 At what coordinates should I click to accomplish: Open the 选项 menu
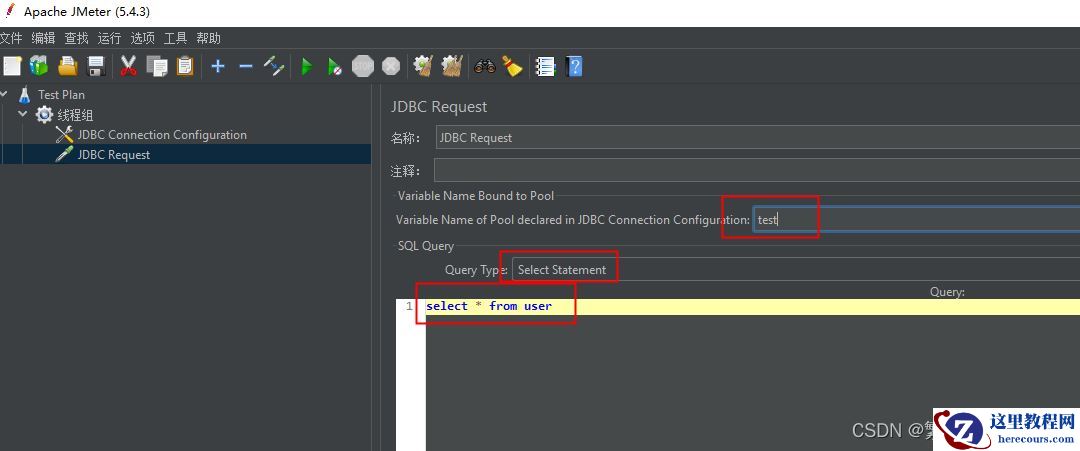(x=143, y=38)
